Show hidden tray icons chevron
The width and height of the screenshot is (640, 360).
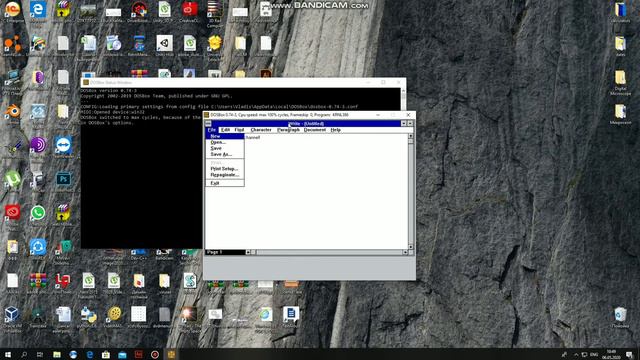tap(576, 354)
